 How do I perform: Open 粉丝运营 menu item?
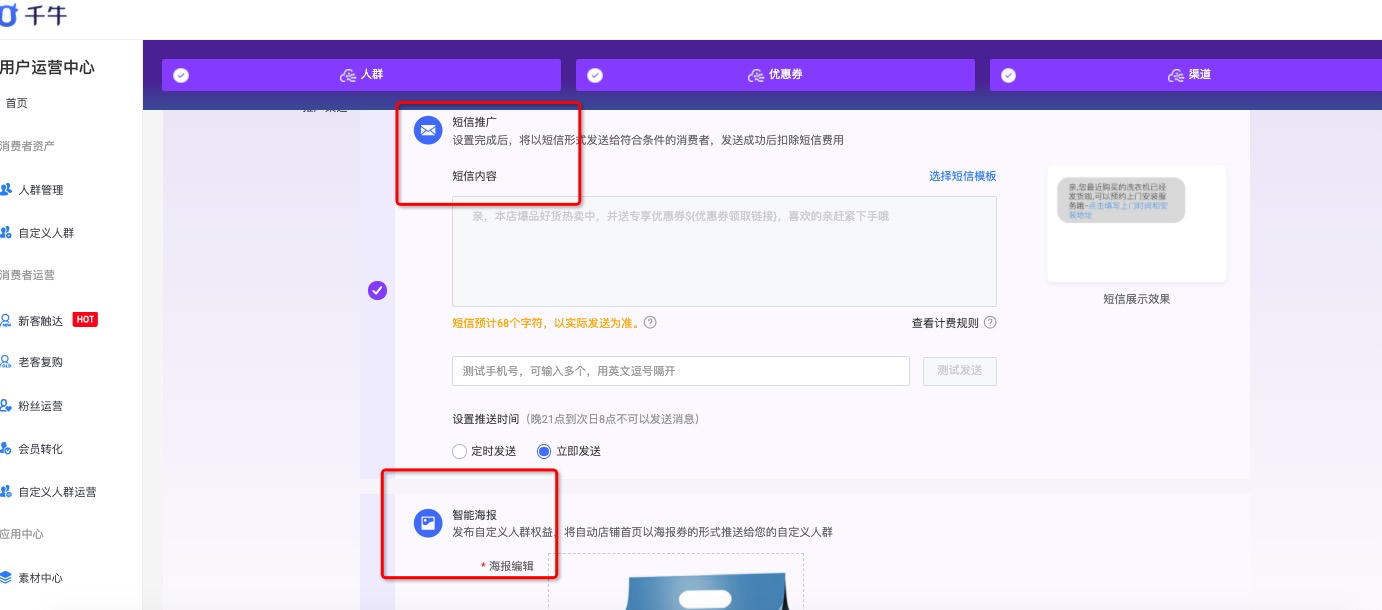tap(41, 406)
